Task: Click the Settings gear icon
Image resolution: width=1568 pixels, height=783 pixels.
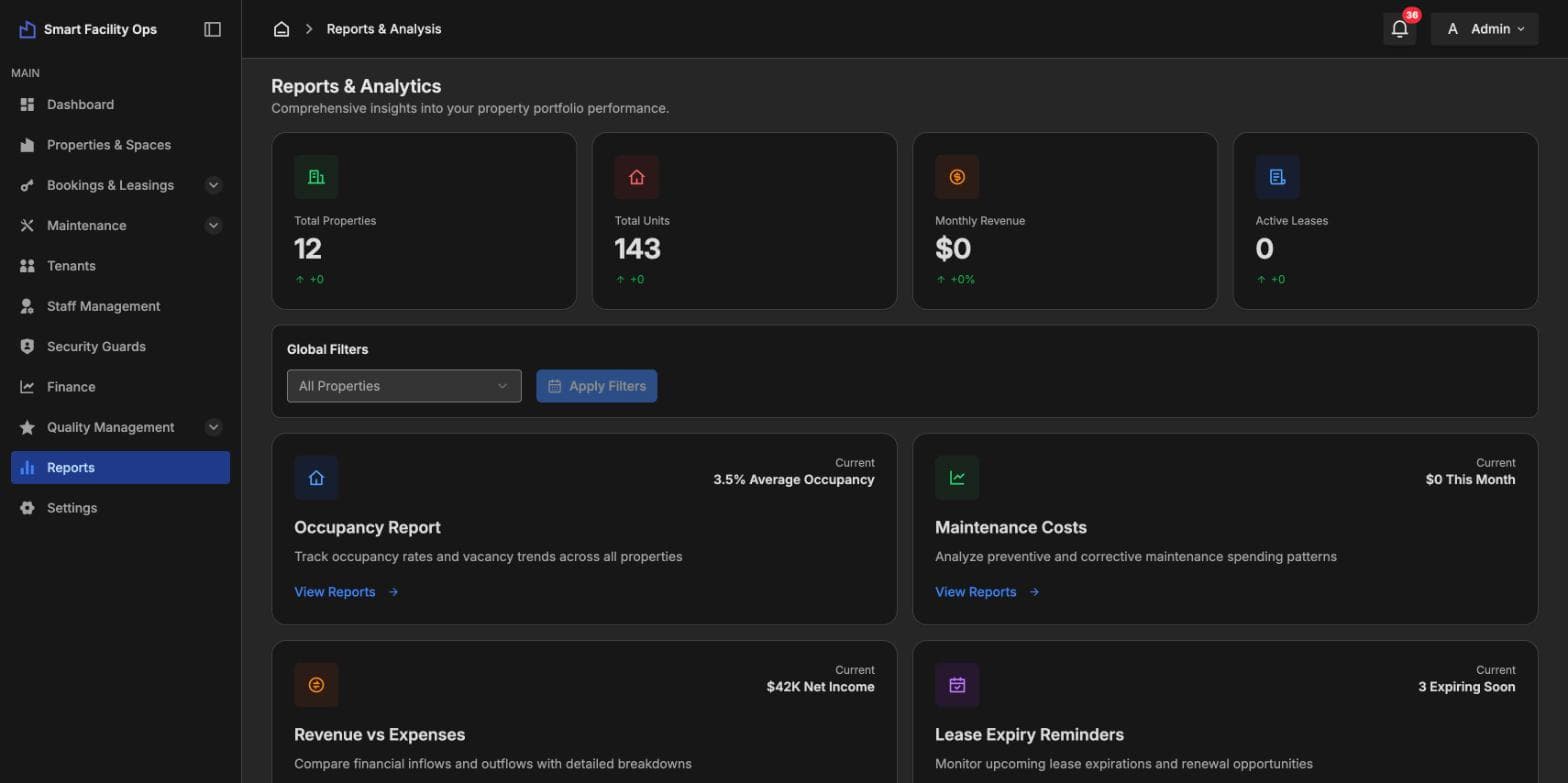Action: pyautogui.click(x=27, y=508)
